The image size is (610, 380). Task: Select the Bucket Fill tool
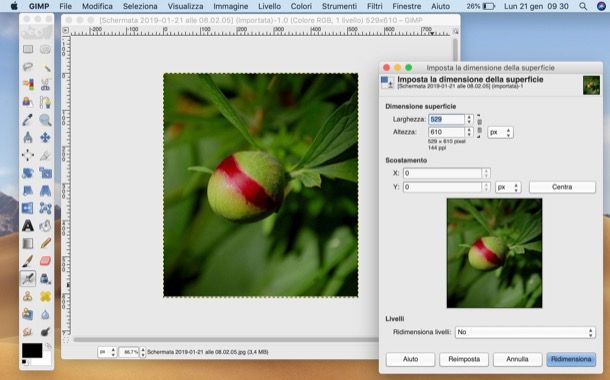click(45, 226)
